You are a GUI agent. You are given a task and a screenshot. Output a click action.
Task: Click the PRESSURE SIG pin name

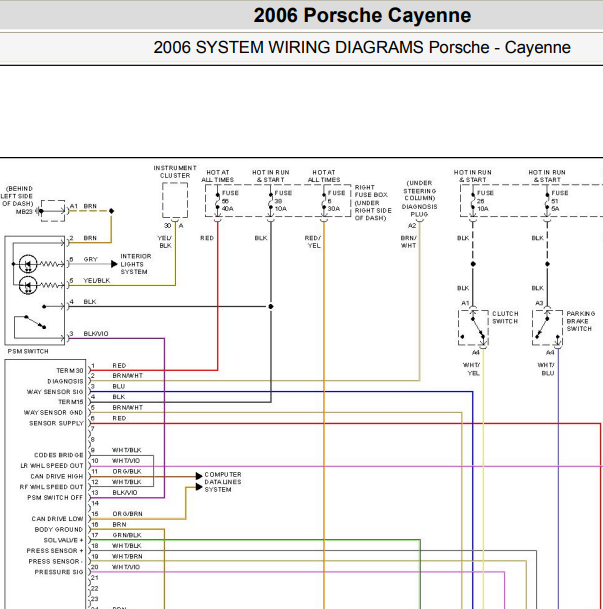pos(59,572)
